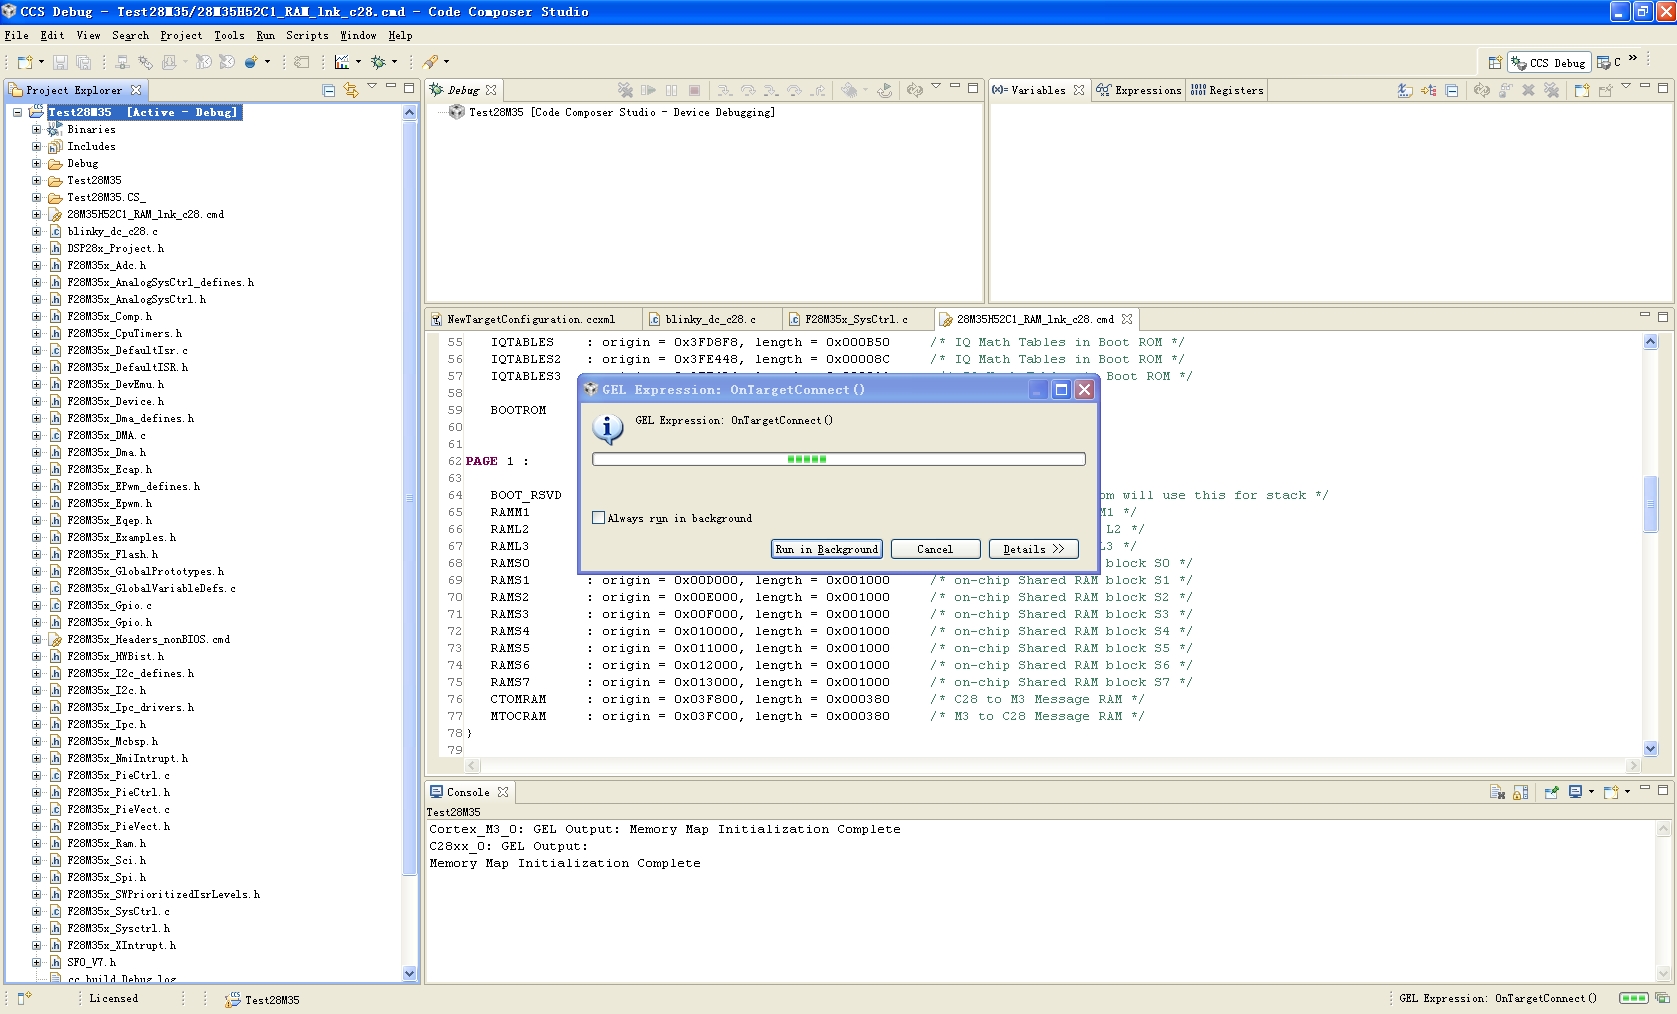1677x1014 pixels.
Task: Collapse the Test28M35 project root node
Action: tap(18, 112)
